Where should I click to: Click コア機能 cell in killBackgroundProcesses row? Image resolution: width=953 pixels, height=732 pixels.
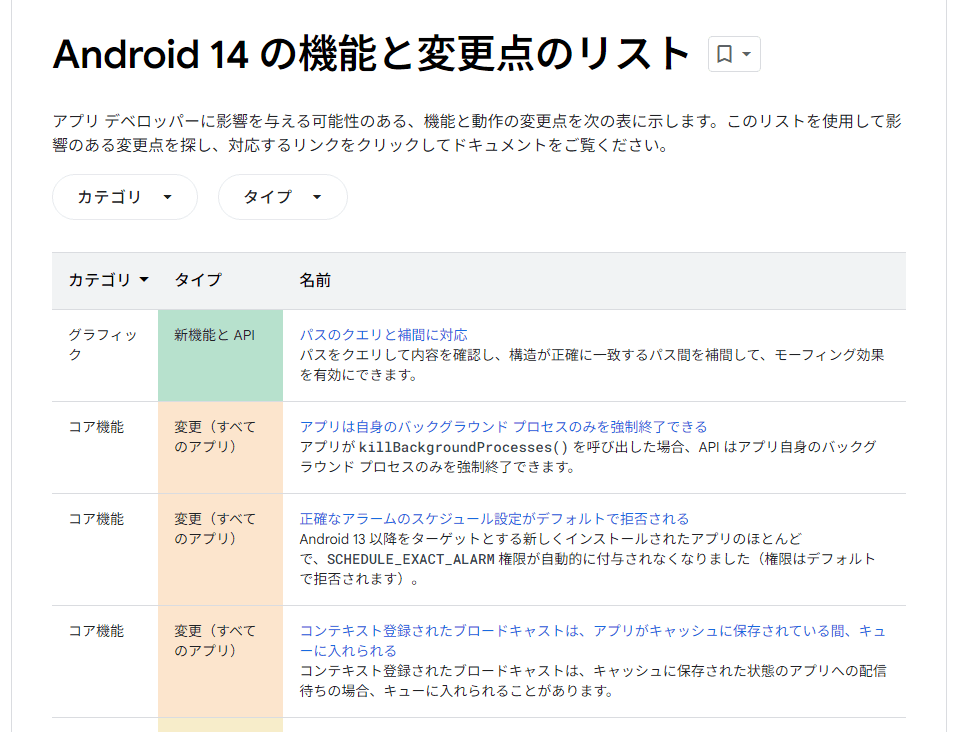pyautogui.click(x=105, y=447)
